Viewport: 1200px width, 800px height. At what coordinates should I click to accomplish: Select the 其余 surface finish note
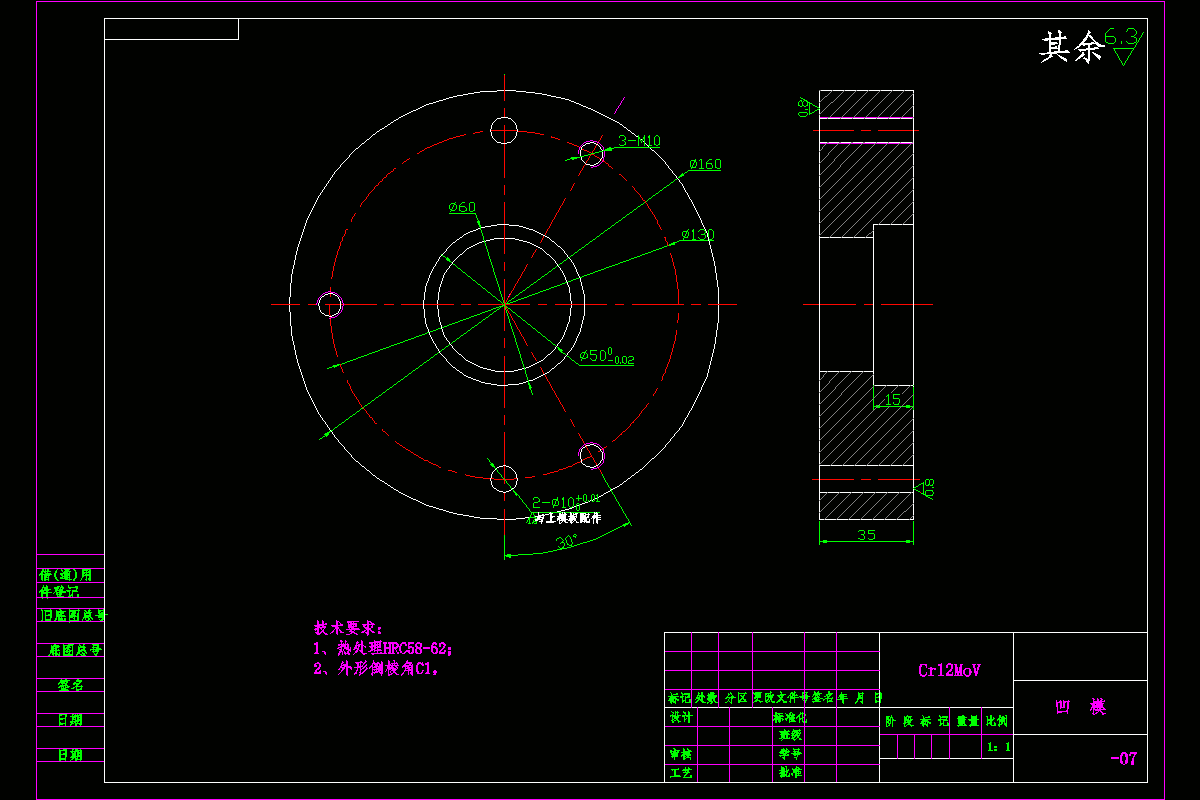[1071, 47]
